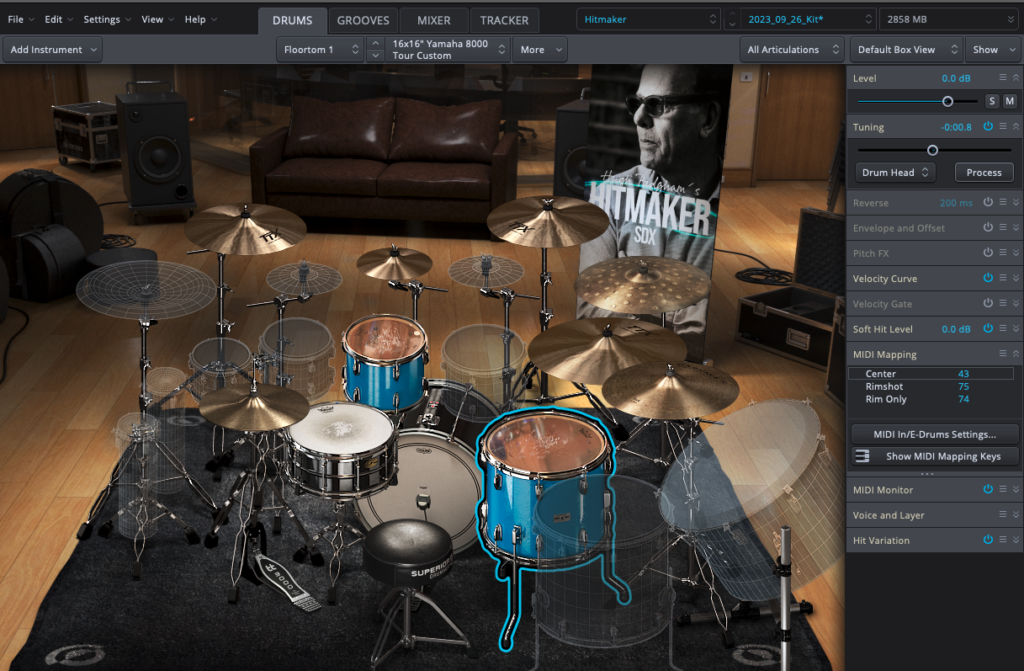Solo the selected drum with S button
The image size is (1024, 671).
coord(992,101)
